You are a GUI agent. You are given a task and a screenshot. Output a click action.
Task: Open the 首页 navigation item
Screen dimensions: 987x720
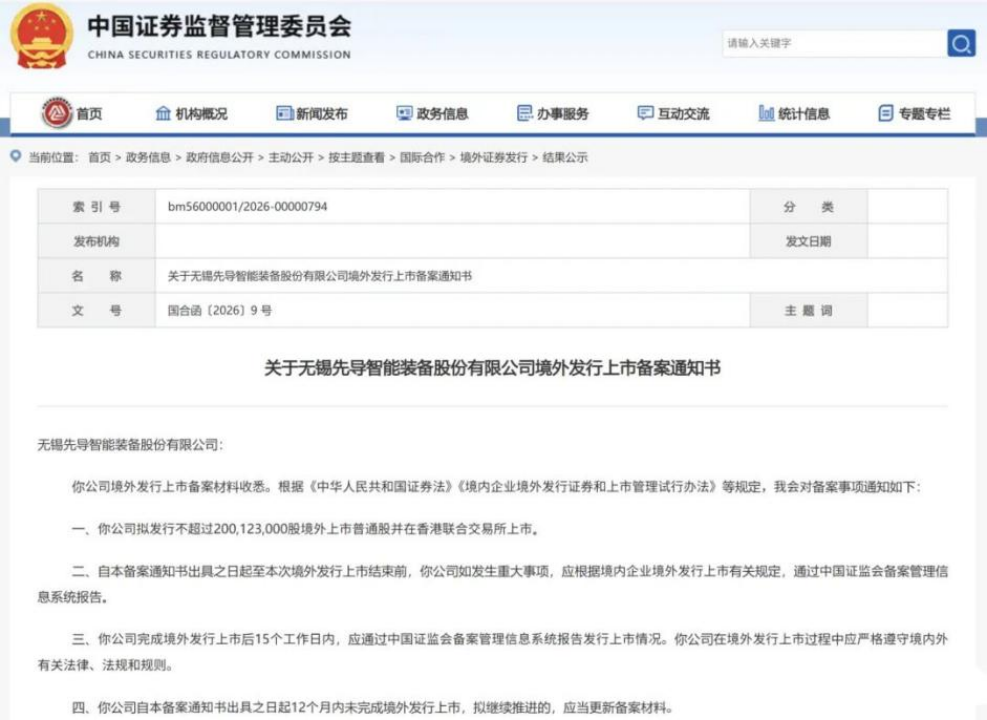pyautogui.click(x=89, y=114)
